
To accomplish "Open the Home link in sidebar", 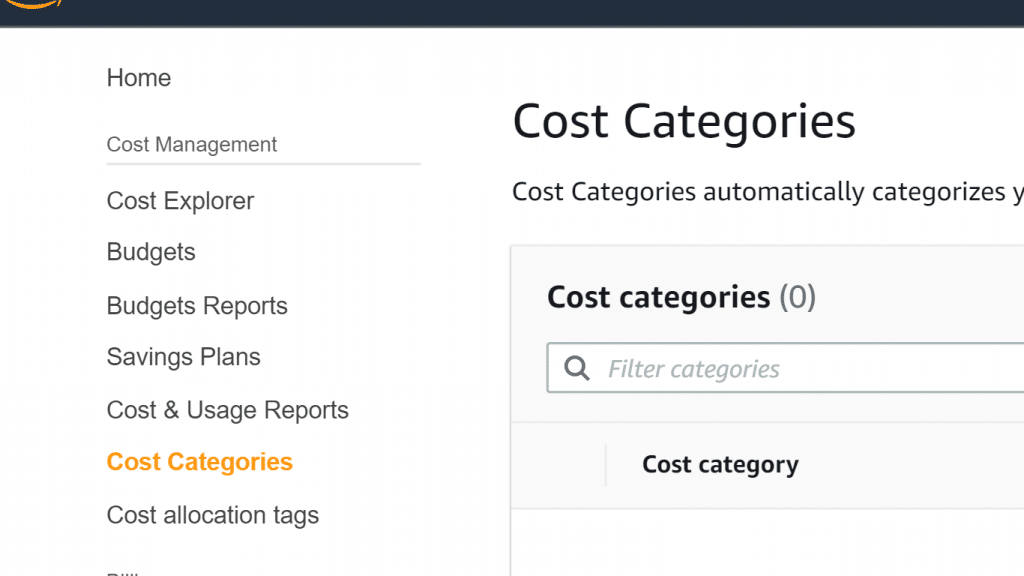I will click(138, 78).
